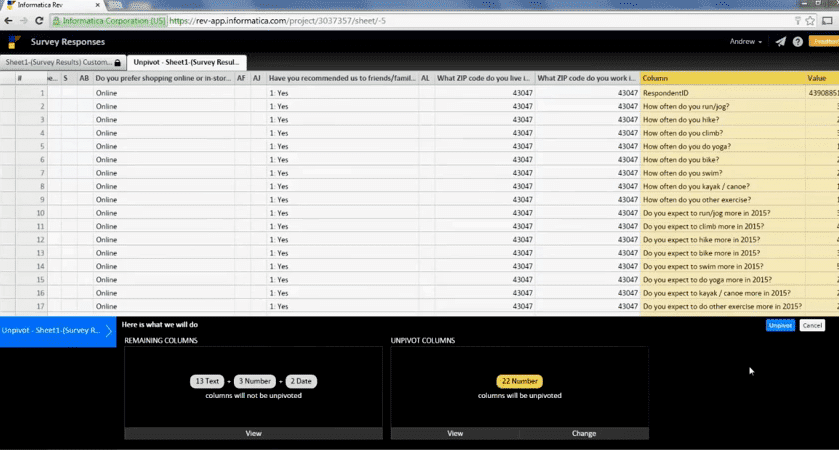This screenshot has height=450, width=839.
Task: Select the Unpivot - Sheet1 tab
Action: pos(186,62)
